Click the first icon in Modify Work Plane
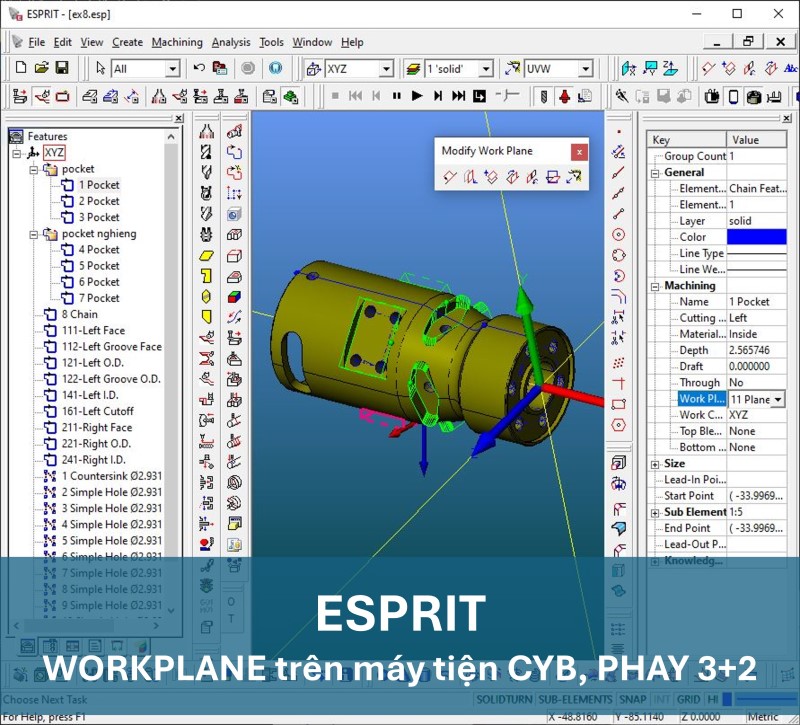Screen dimensions: 800x725 coord(451,178)
